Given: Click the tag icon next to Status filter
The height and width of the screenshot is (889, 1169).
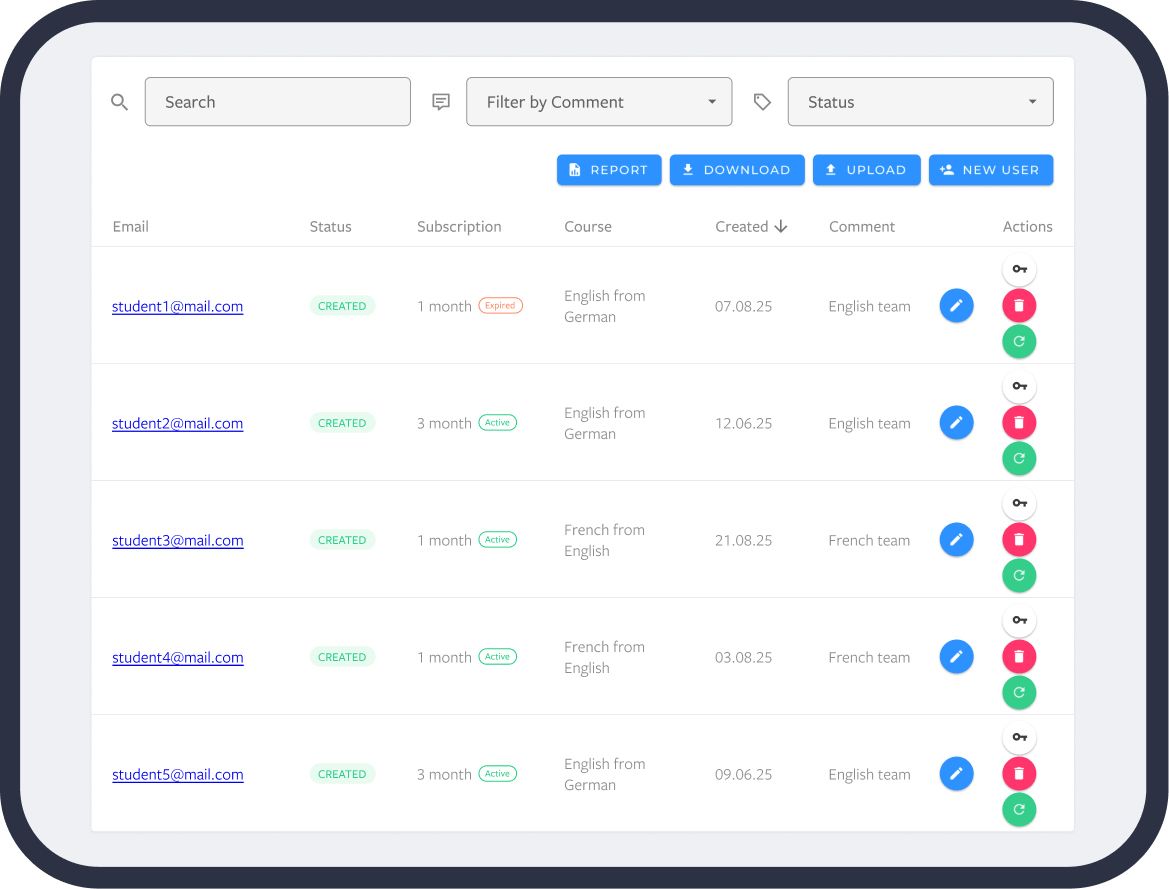Looking at the screenshot, I should (x=762, y=101).
